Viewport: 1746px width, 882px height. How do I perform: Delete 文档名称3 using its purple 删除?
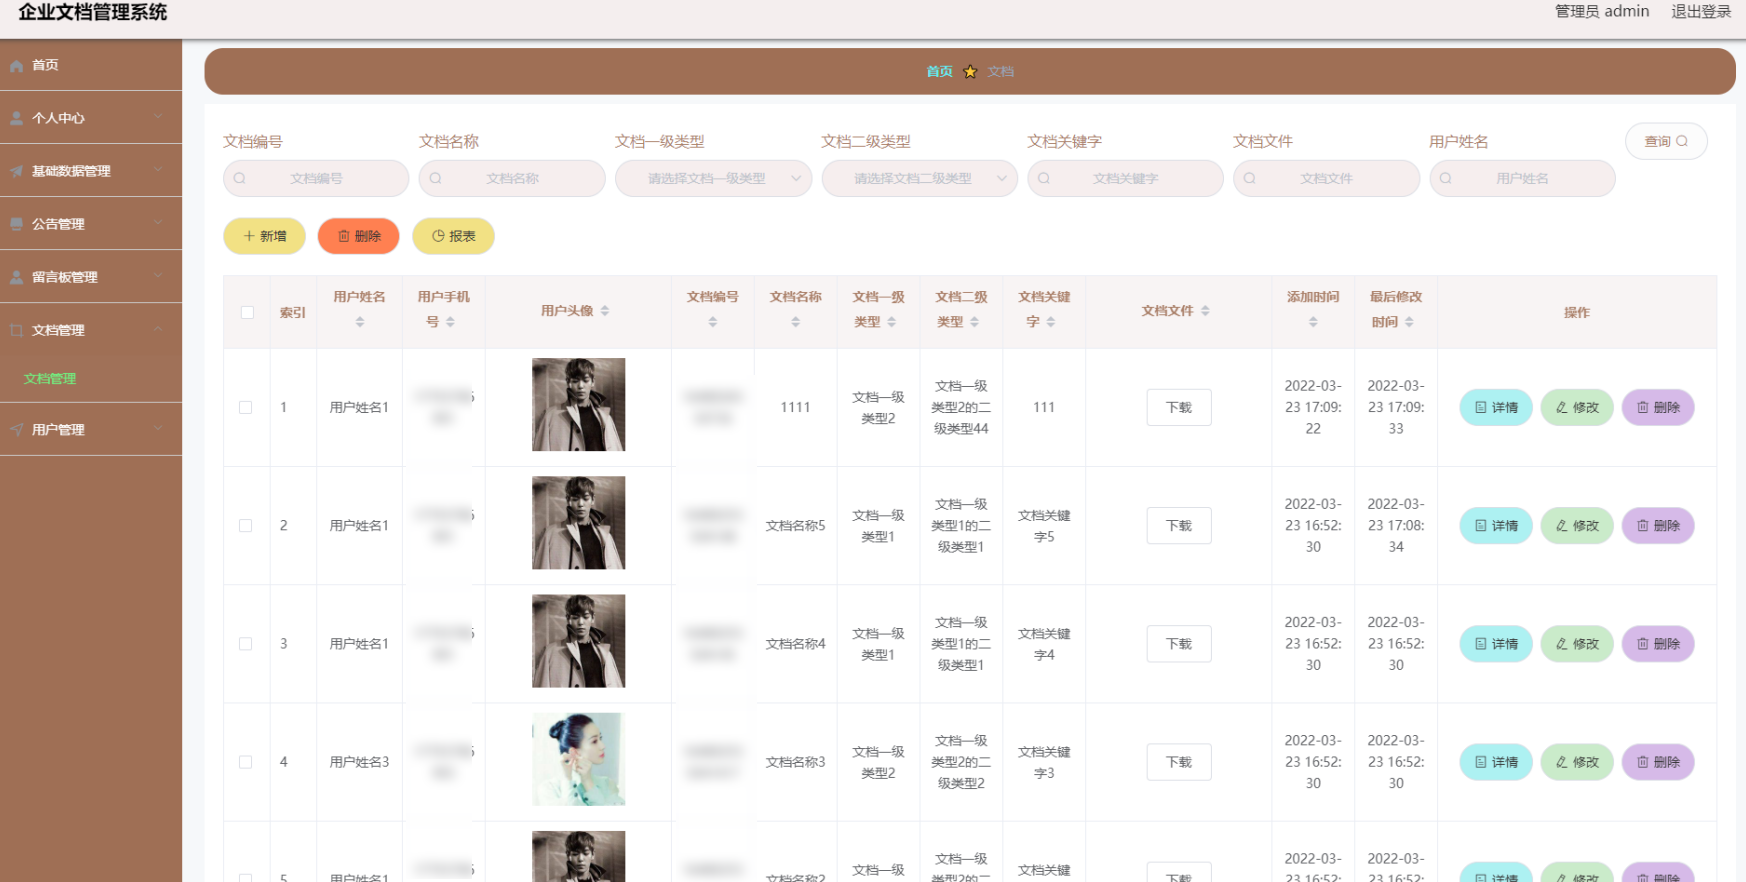pos(1658,762)
